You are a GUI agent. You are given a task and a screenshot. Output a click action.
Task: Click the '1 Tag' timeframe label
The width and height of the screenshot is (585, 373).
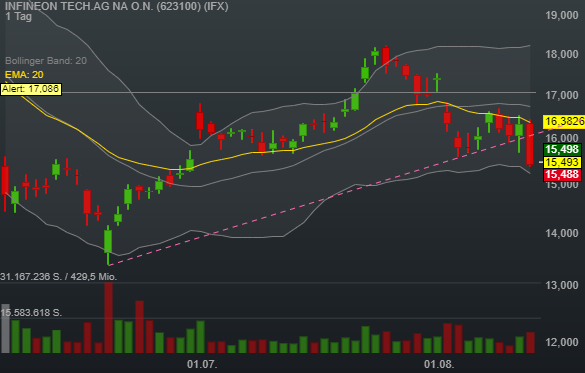pyautogui.click(x=19, y=17)
